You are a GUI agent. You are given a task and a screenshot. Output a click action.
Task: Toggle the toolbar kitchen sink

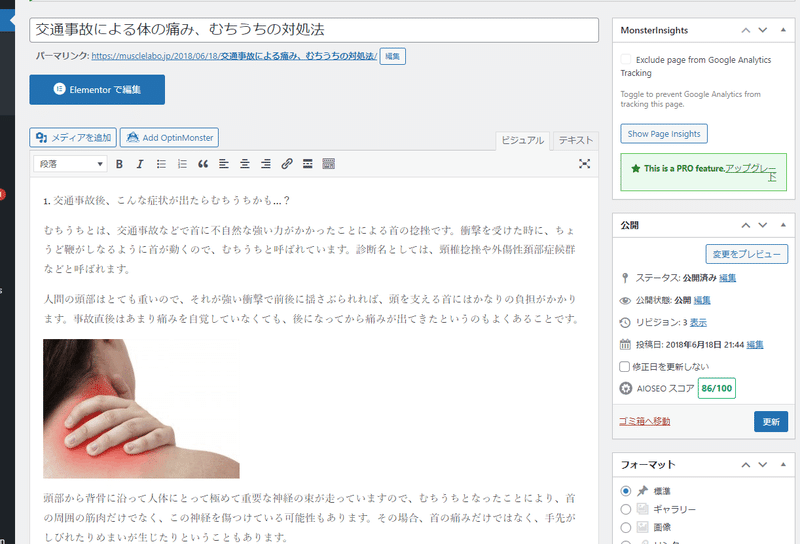(x=329, y=164)
